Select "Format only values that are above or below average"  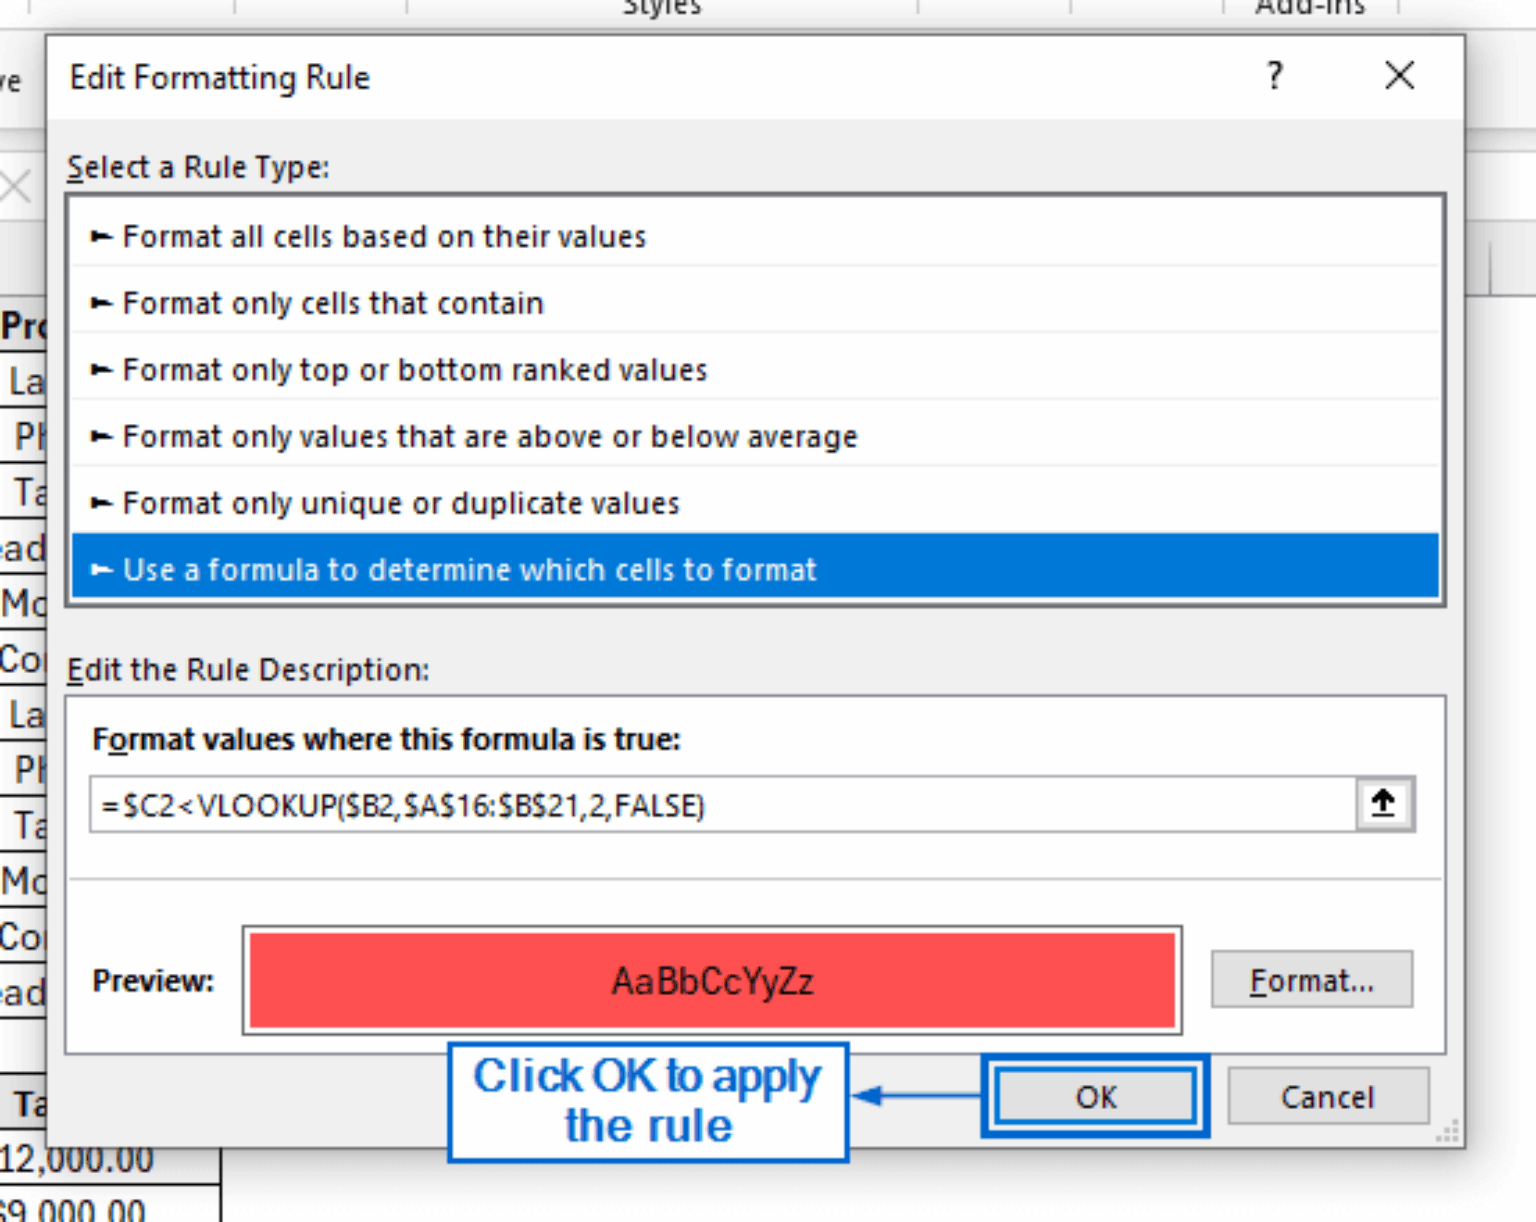(489, 437)
